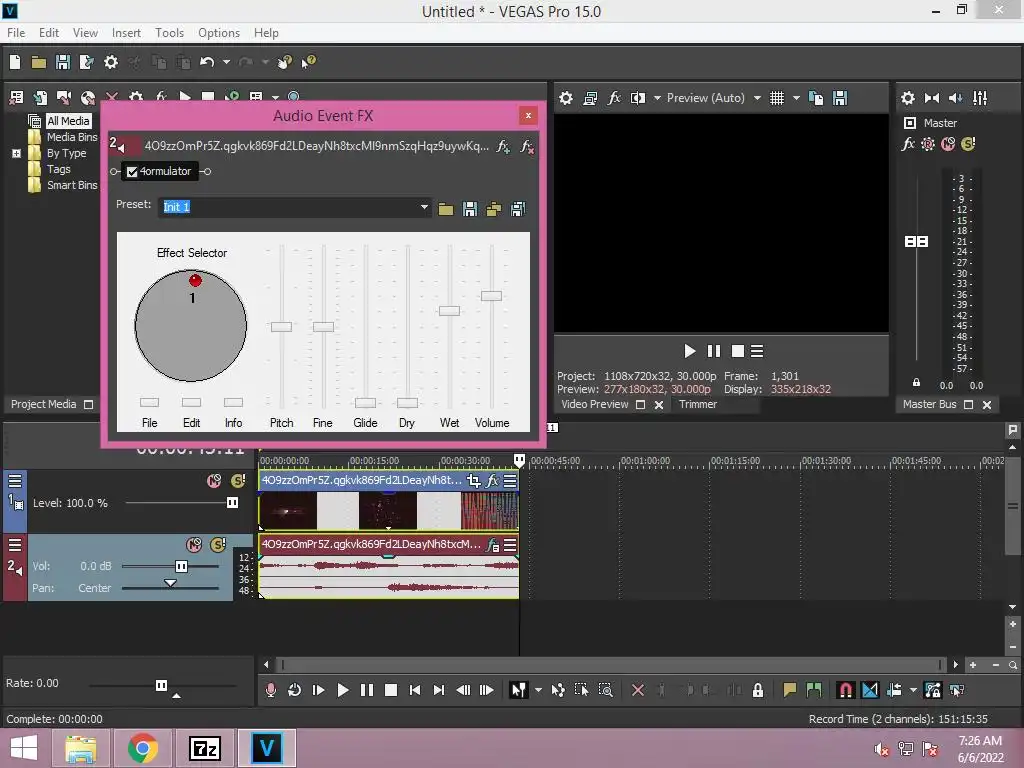
Task: Open the Options menu
Action: [219, 33]
